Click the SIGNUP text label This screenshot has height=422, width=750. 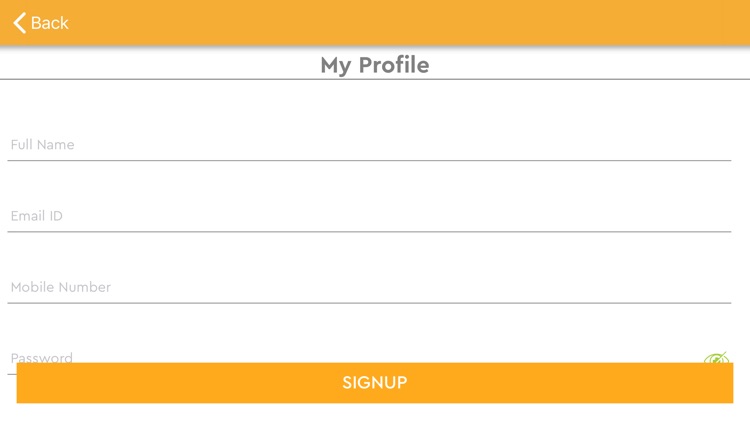[375, 383]
